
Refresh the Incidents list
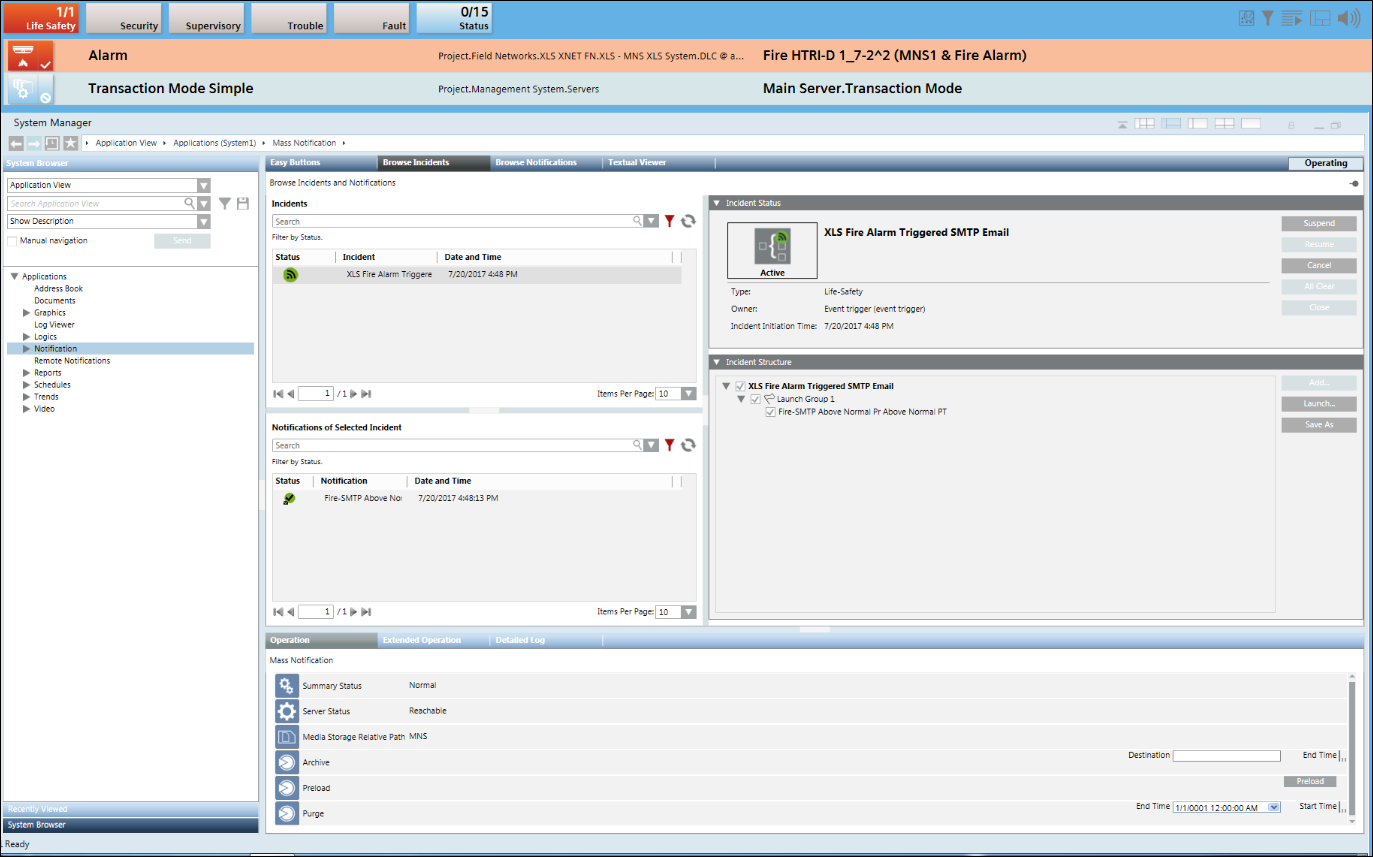(688, 221)
